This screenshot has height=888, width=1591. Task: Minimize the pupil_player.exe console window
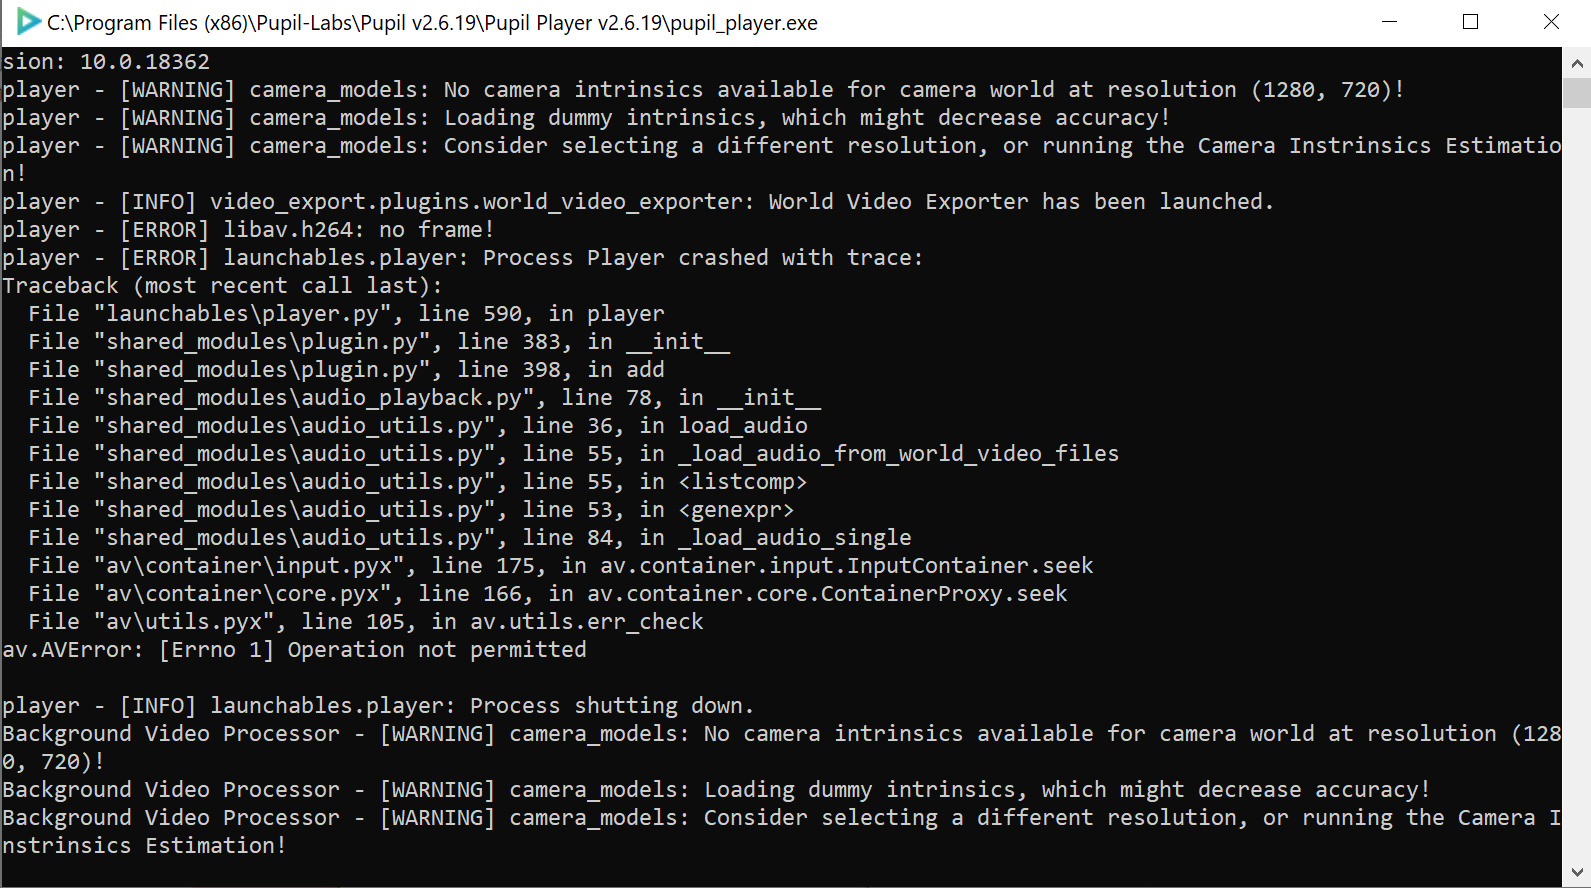[1389, 22]
